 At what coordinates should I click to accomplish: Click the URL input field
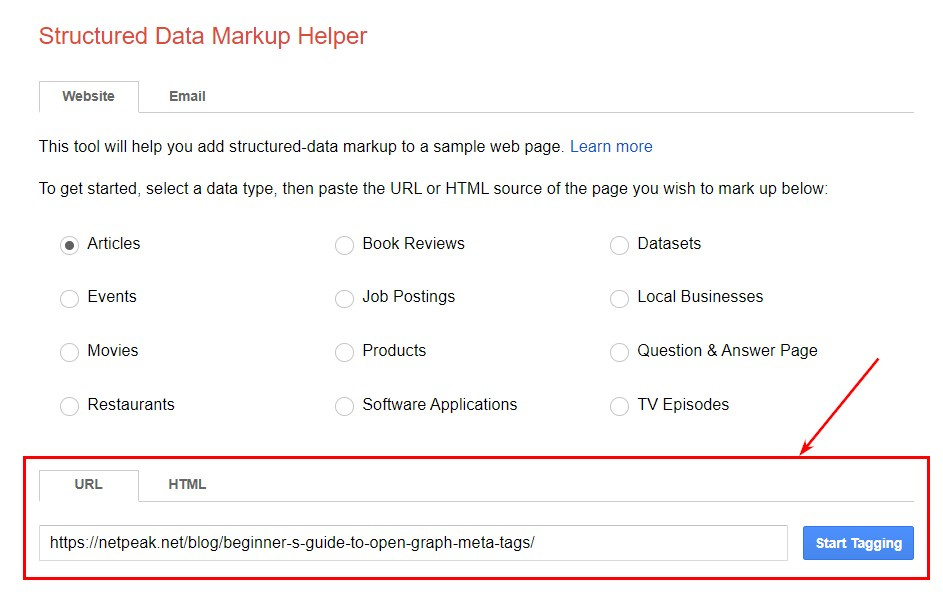pos(413,543)
